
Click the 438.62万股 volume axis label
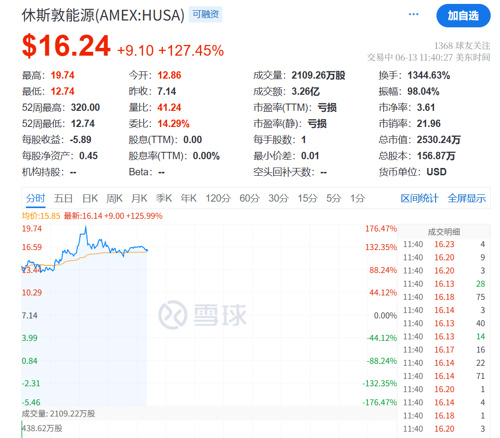(42, 428)
